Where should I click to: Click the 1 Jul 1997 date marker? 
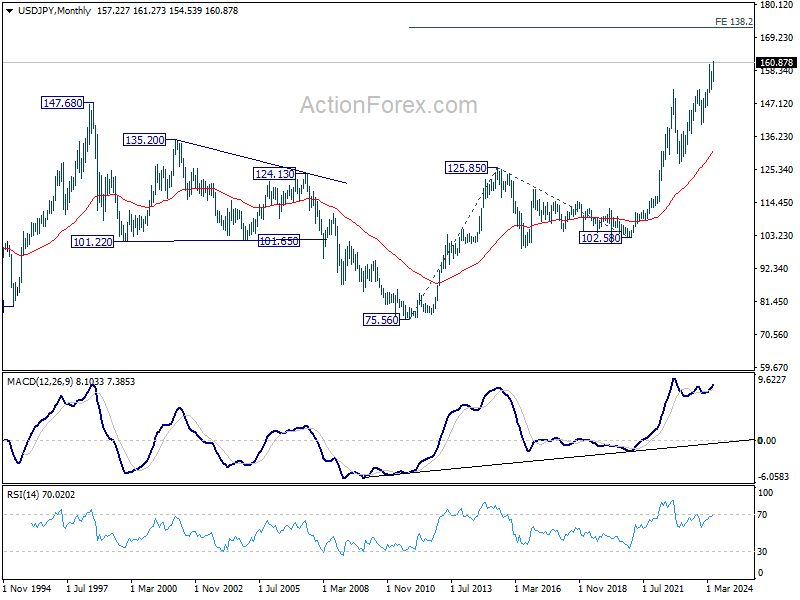click(87, 588)
